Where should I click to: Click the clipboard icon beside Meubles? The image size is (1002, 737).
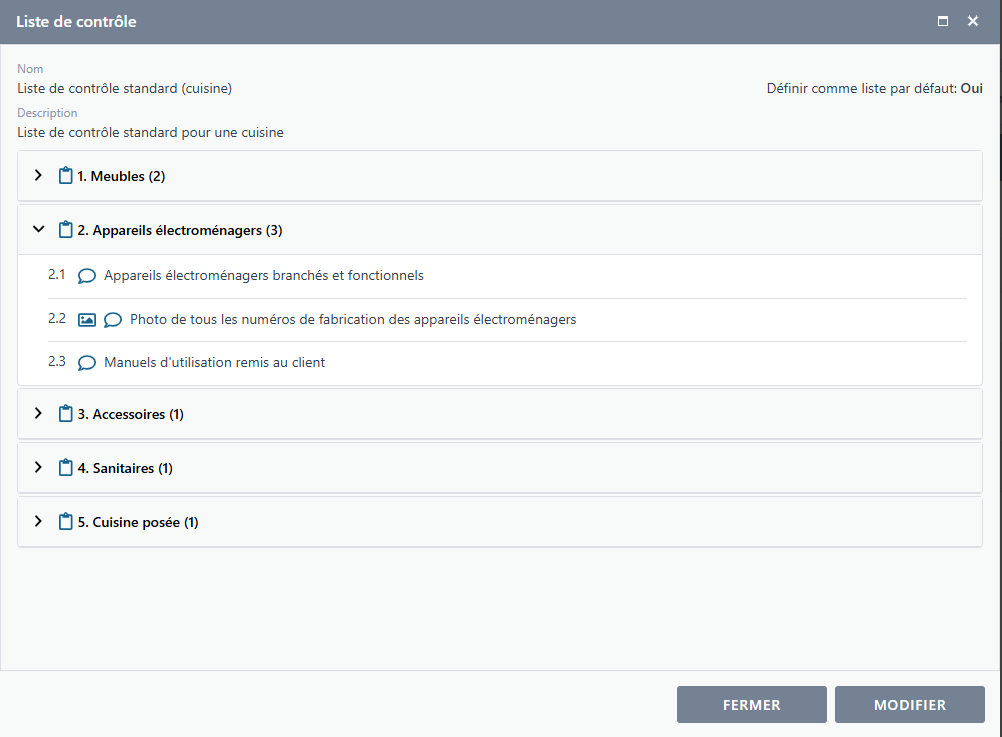(x=66, y=176)
